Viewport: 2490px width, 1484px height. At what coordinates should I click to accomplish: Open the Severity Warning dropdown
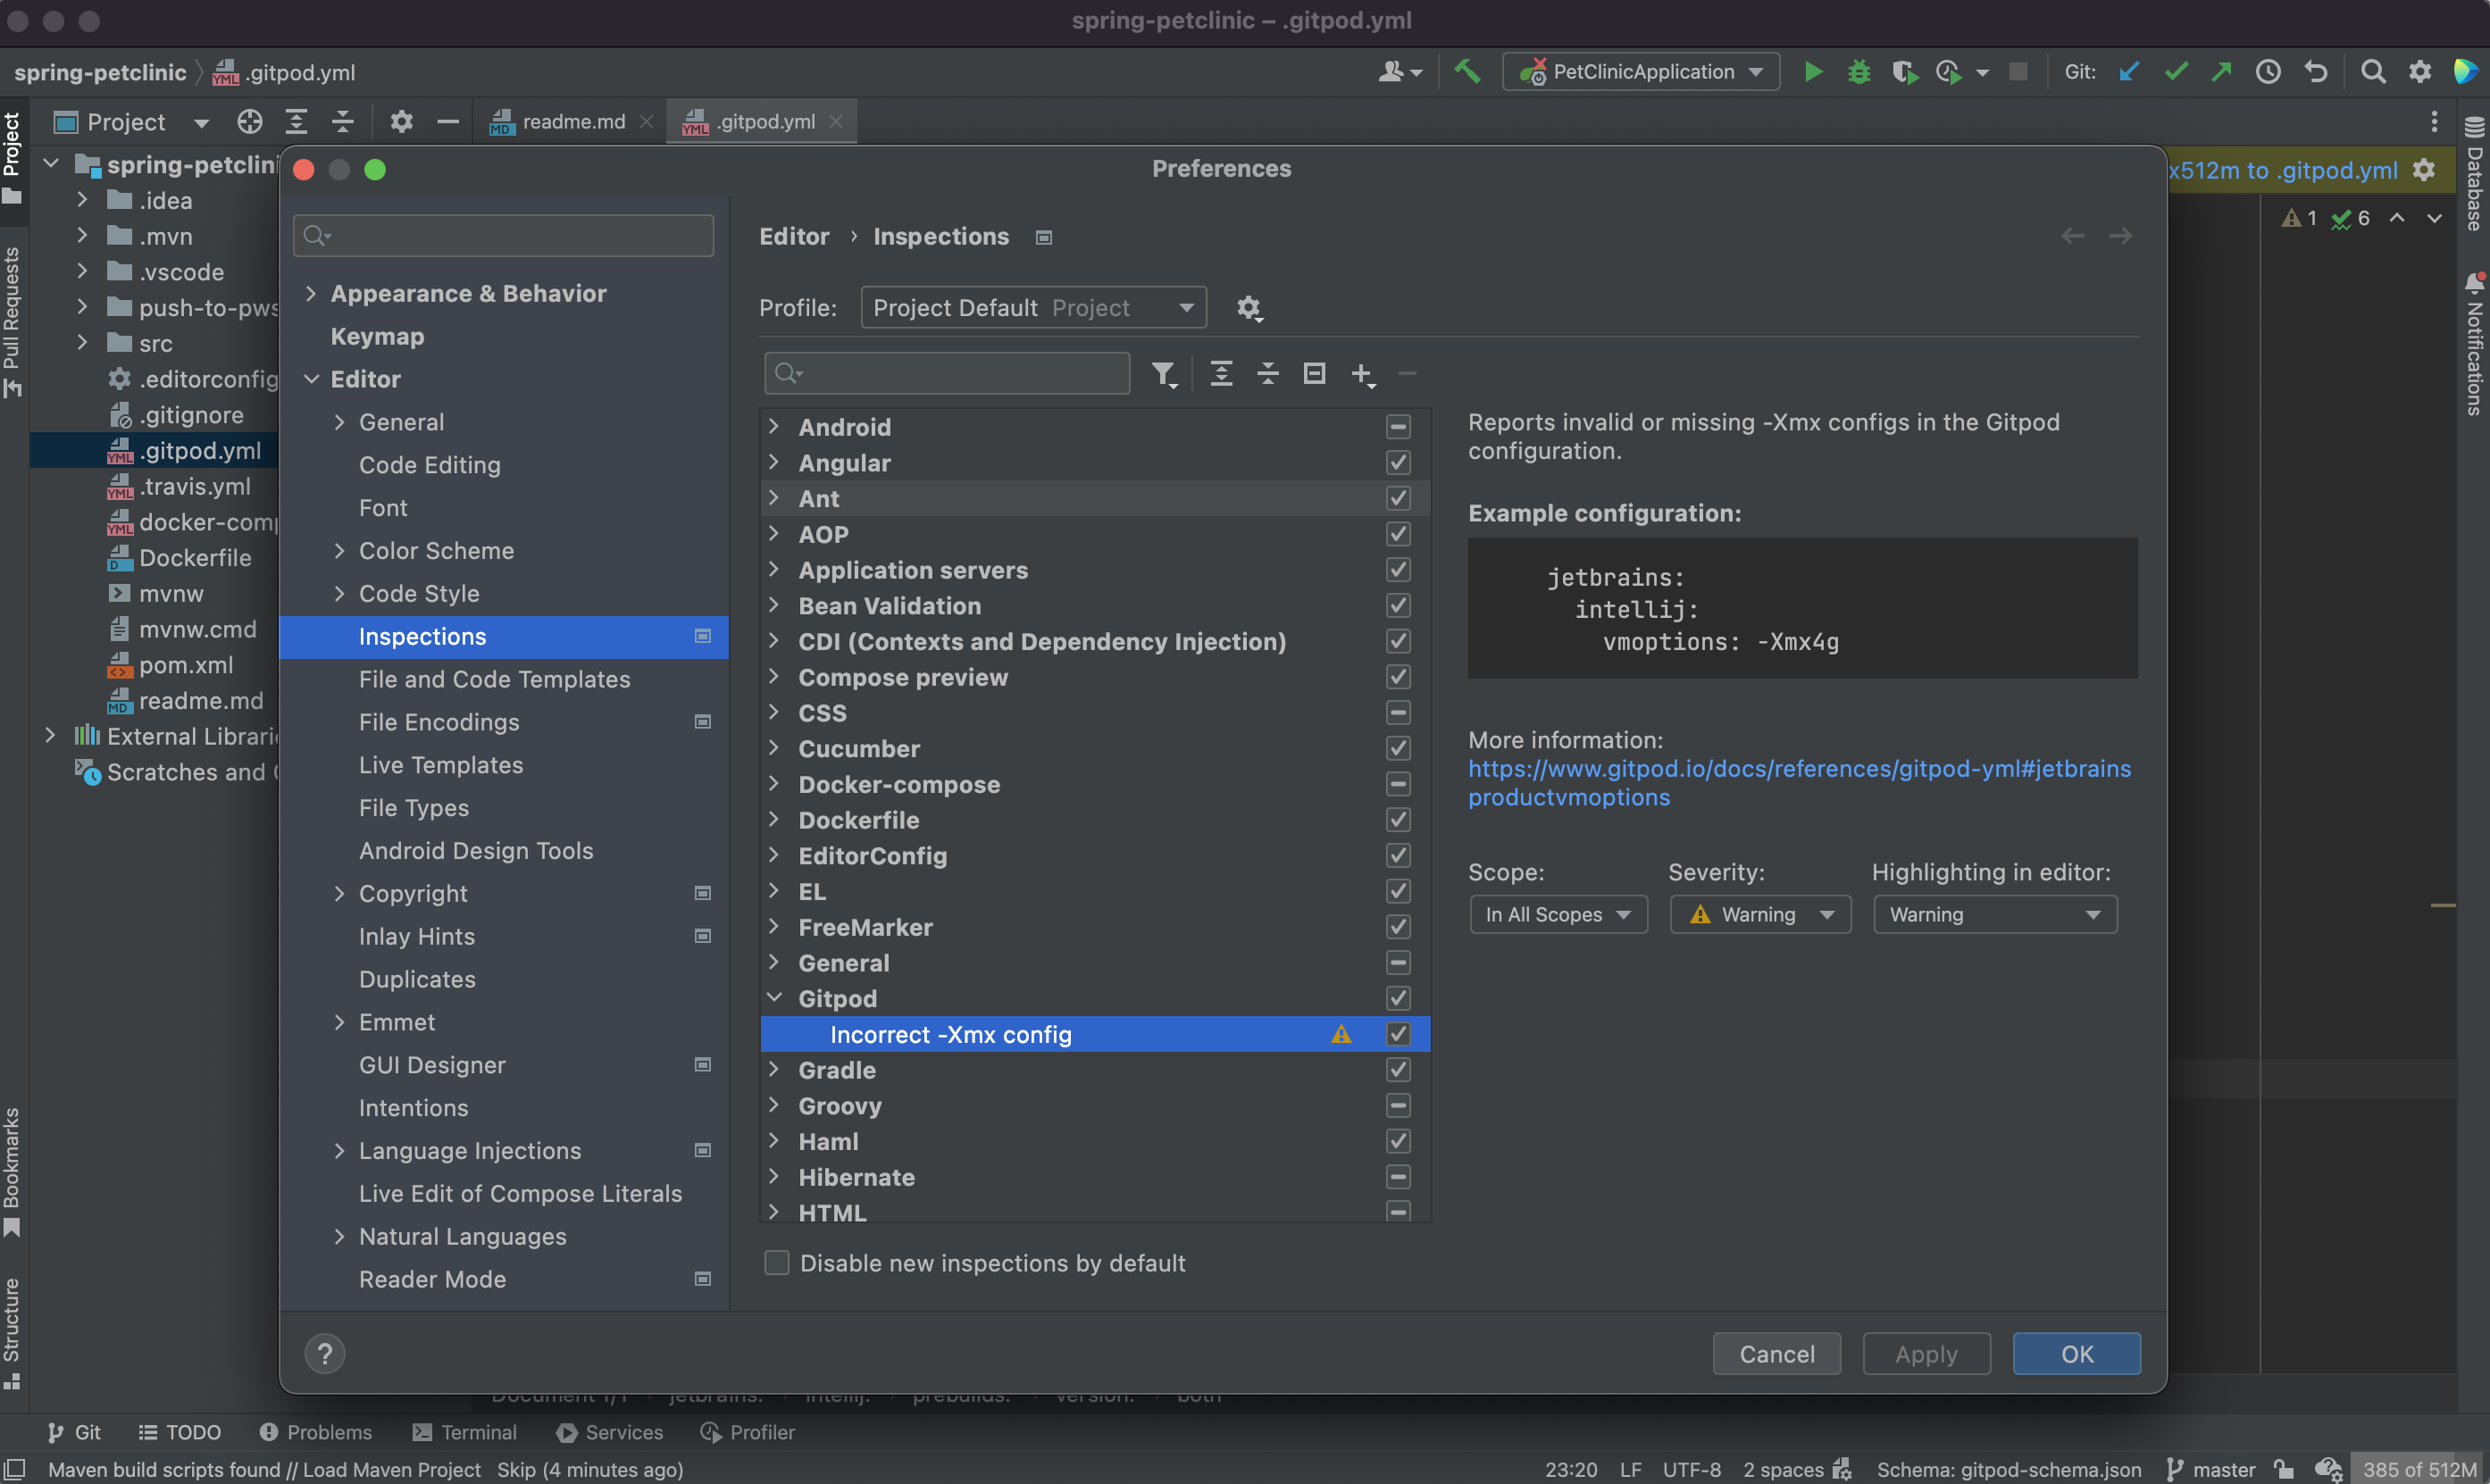[x=1760, y=915]
